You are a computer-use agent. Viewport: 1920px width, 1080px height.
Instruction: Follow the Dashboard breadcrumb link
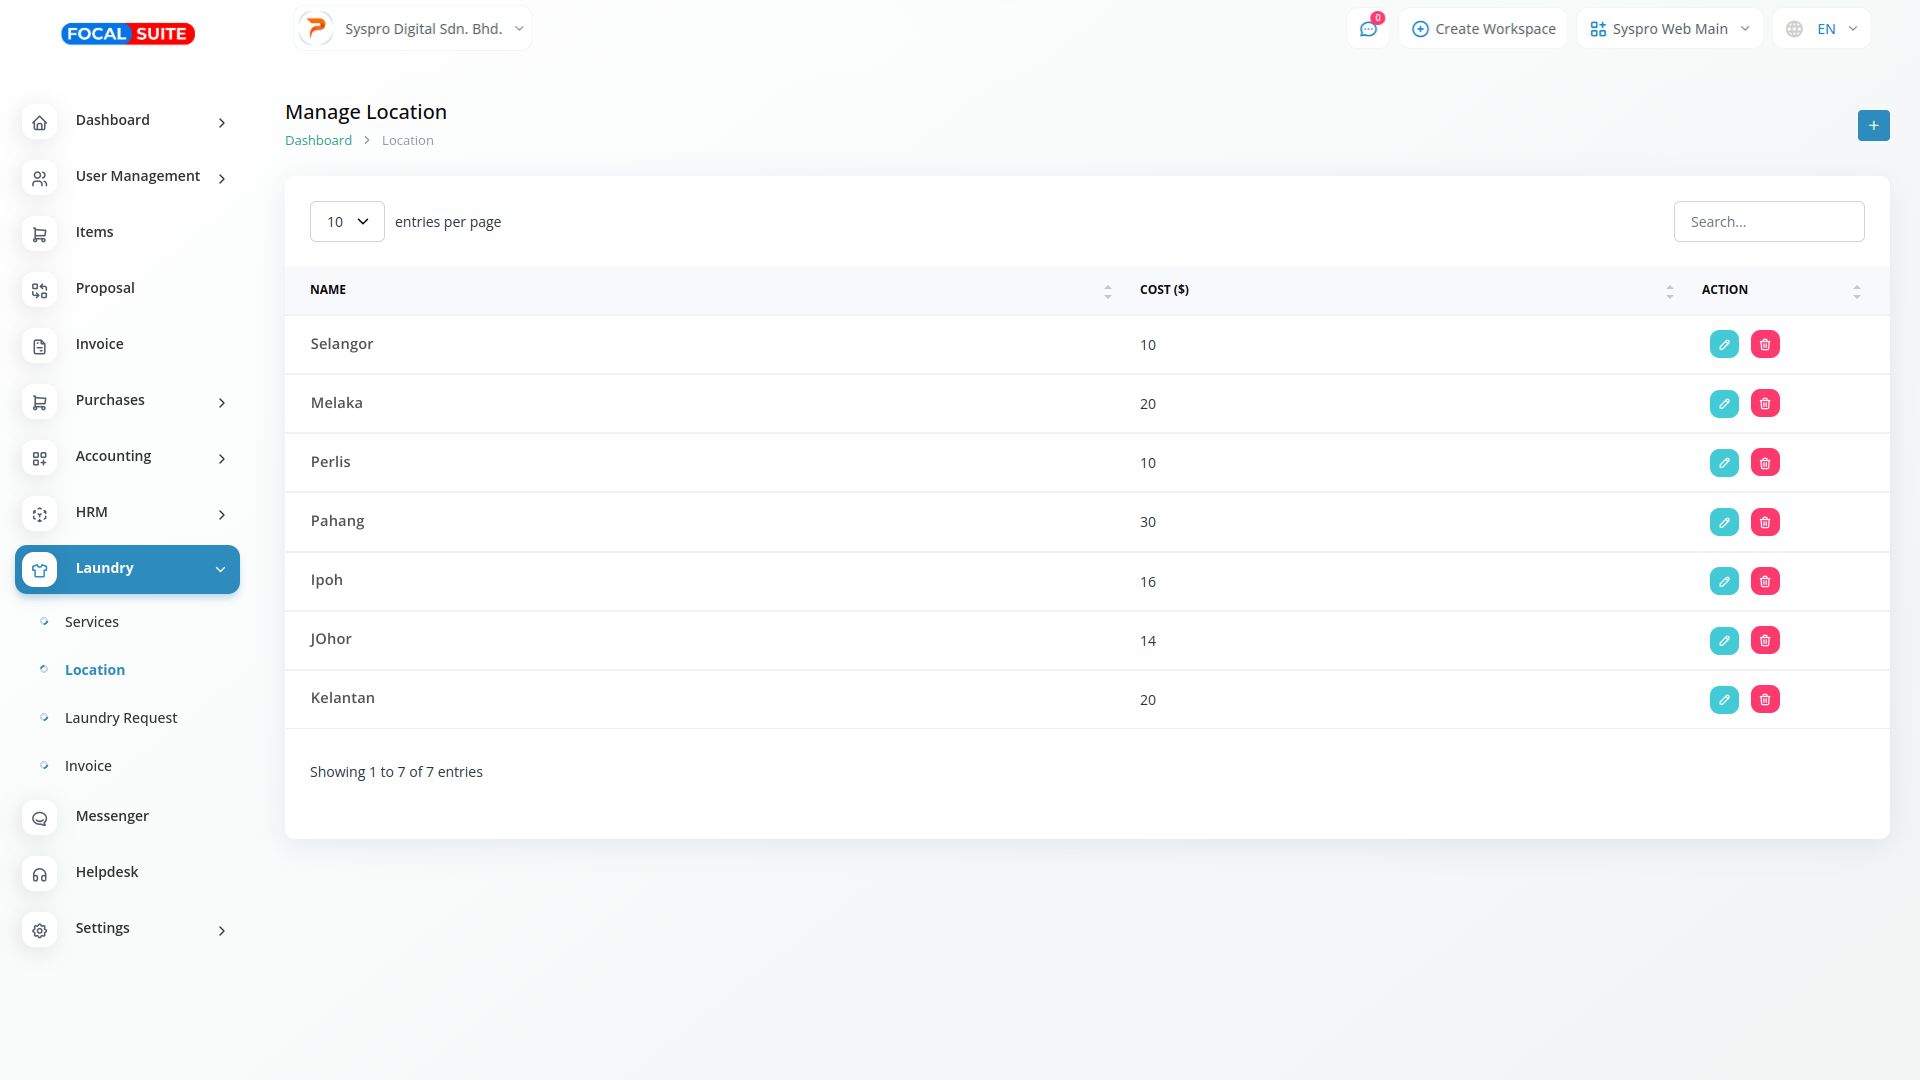coord(318,141)
